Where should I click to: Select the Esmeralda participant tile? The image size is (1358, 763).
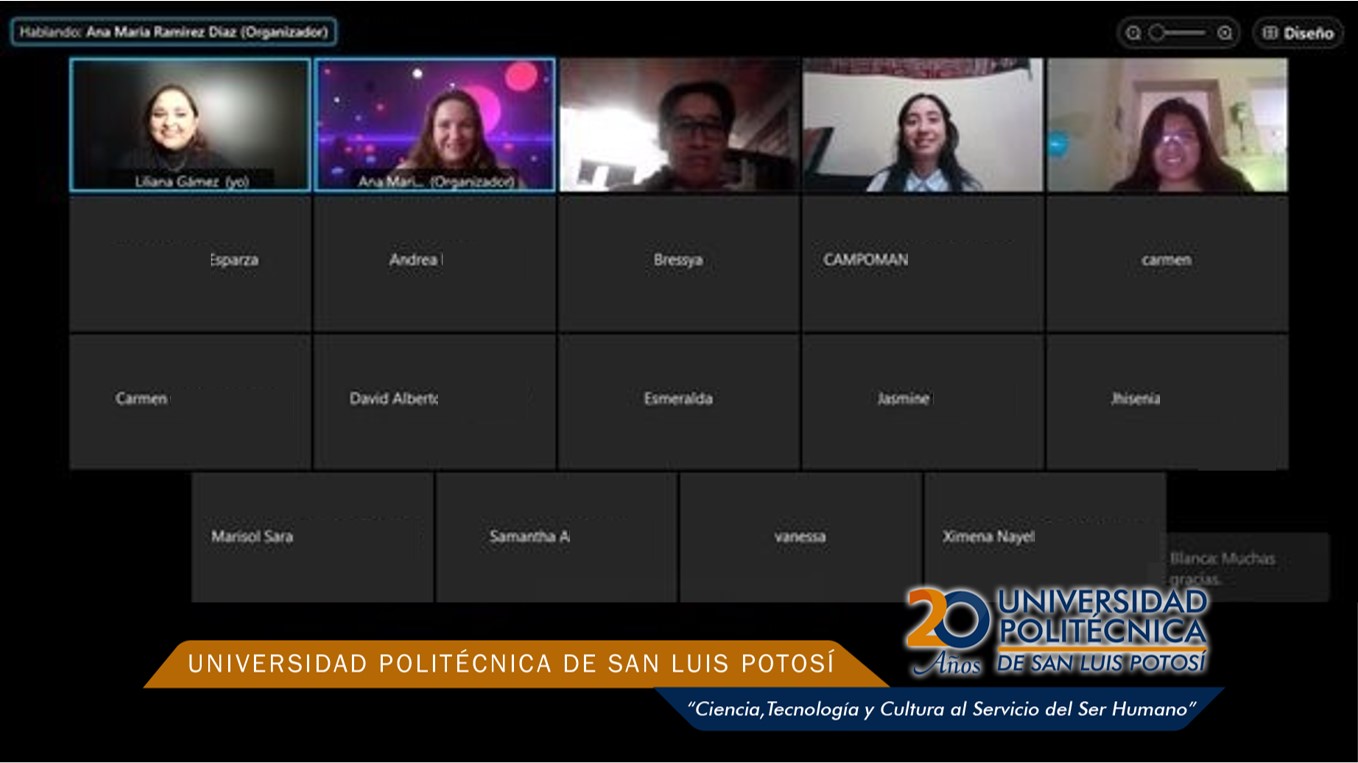pyautogui.click(x=679, y=401)
